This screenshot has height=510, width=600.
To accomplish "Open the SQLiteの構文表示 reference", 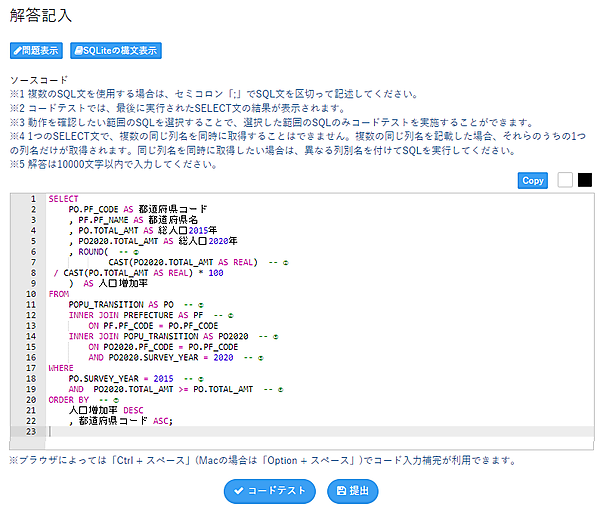I will [116, 50].
